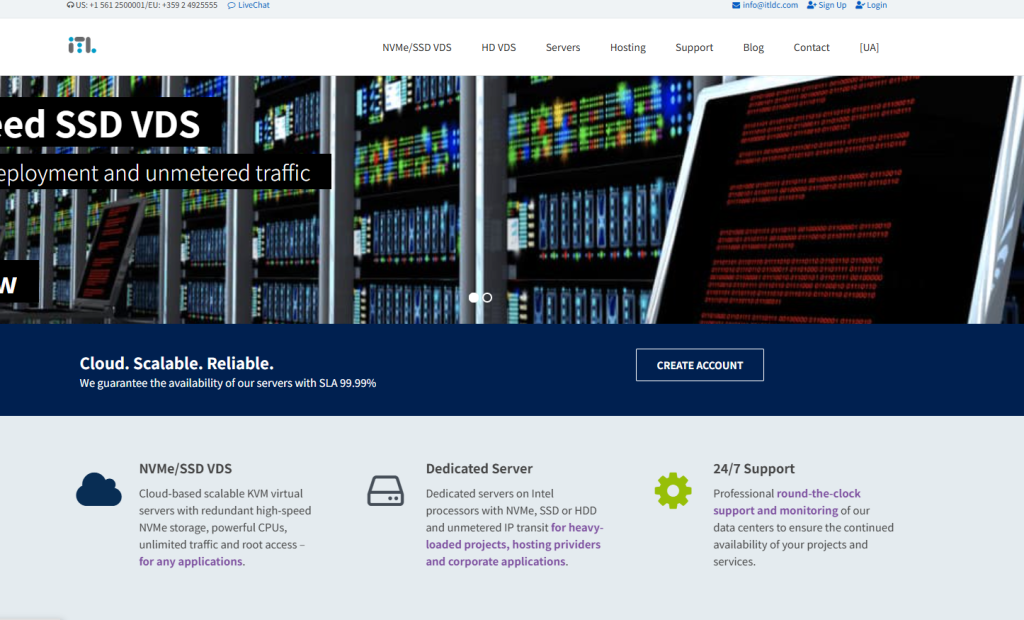1024x620 pixels.
Task: Click the green gear 24/7 Support icon
Action: click(x=673, y=491)
